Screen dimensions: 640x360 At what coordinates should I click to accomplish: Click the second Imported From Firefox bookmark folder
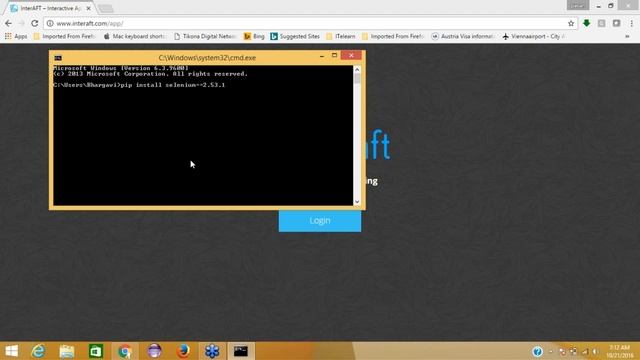[x=393, y=36]
